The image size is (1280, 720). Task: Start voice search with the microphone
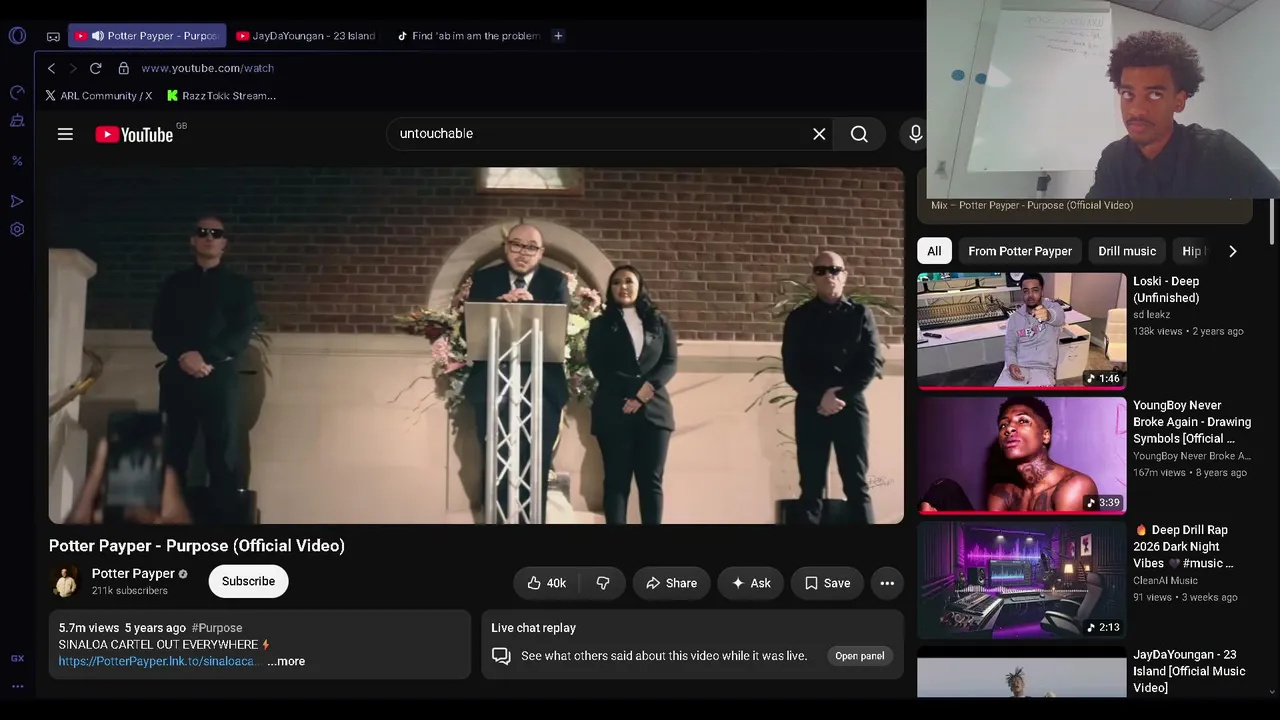[915, 134]
